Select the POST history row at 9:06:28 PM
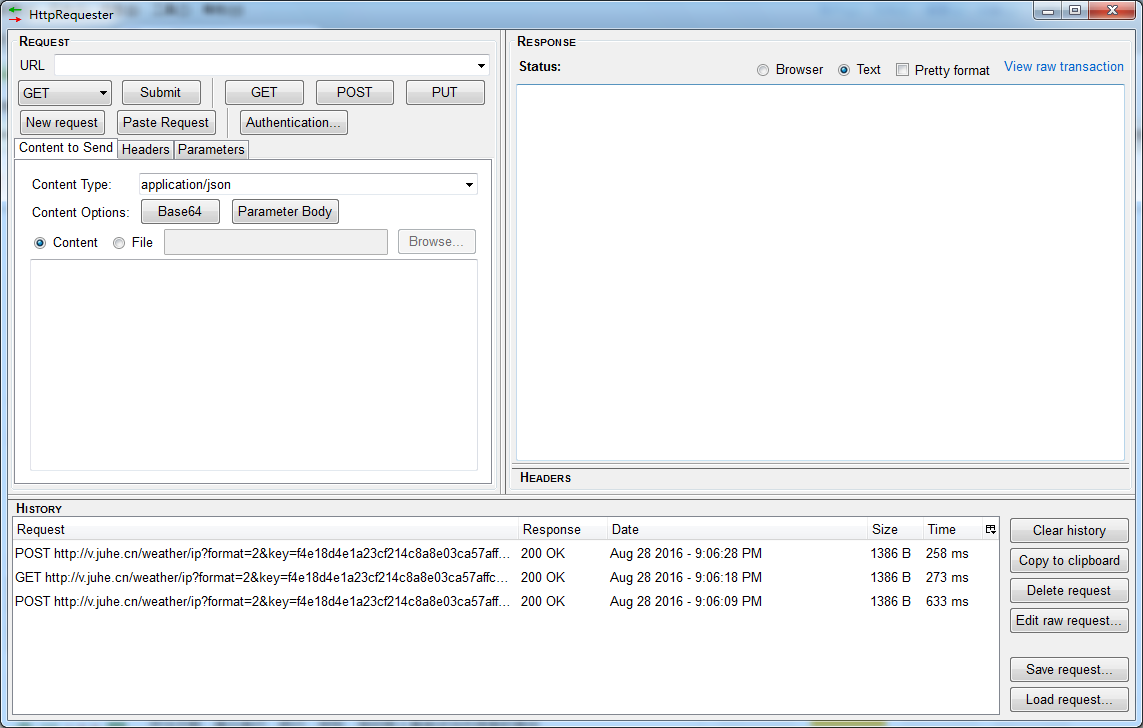 (x=506, y=554)
